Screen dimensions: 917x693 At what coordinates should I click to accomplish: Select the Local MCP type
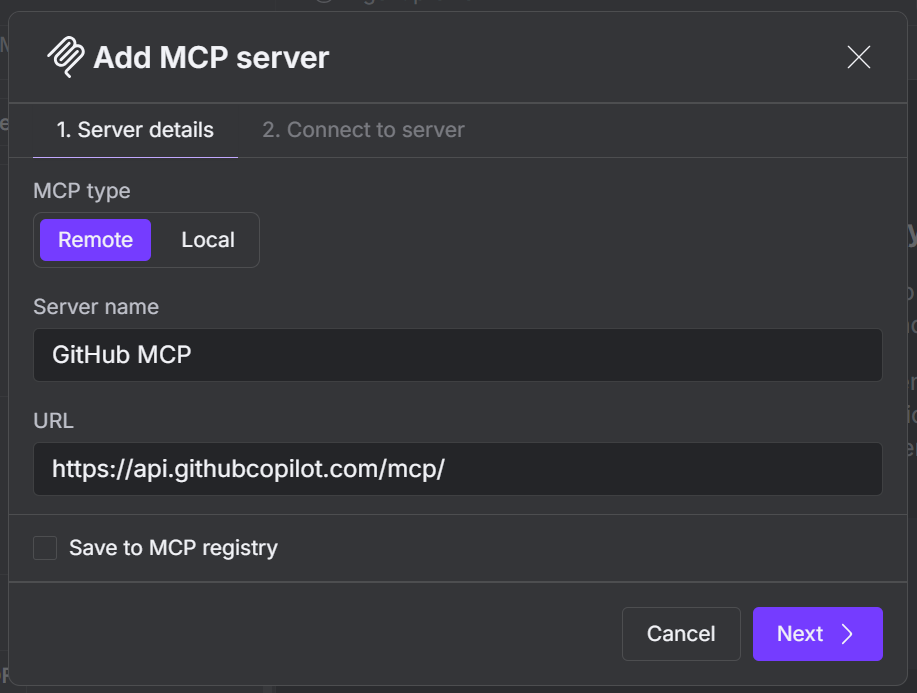207,240
